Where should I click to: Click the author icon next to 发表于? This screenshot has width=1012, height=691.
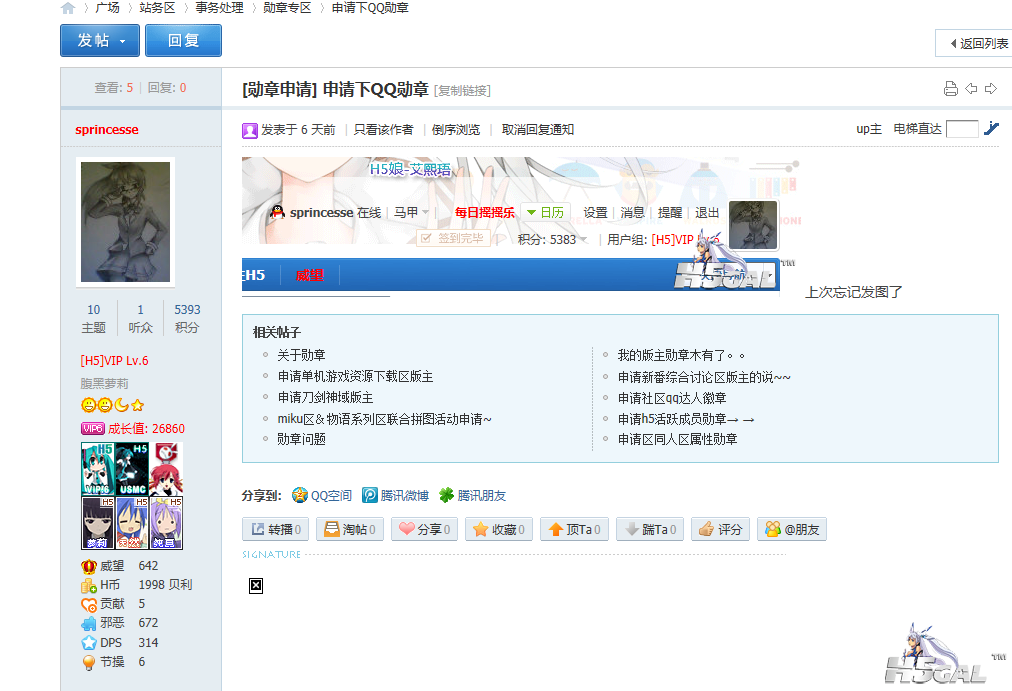coord(250,130)
